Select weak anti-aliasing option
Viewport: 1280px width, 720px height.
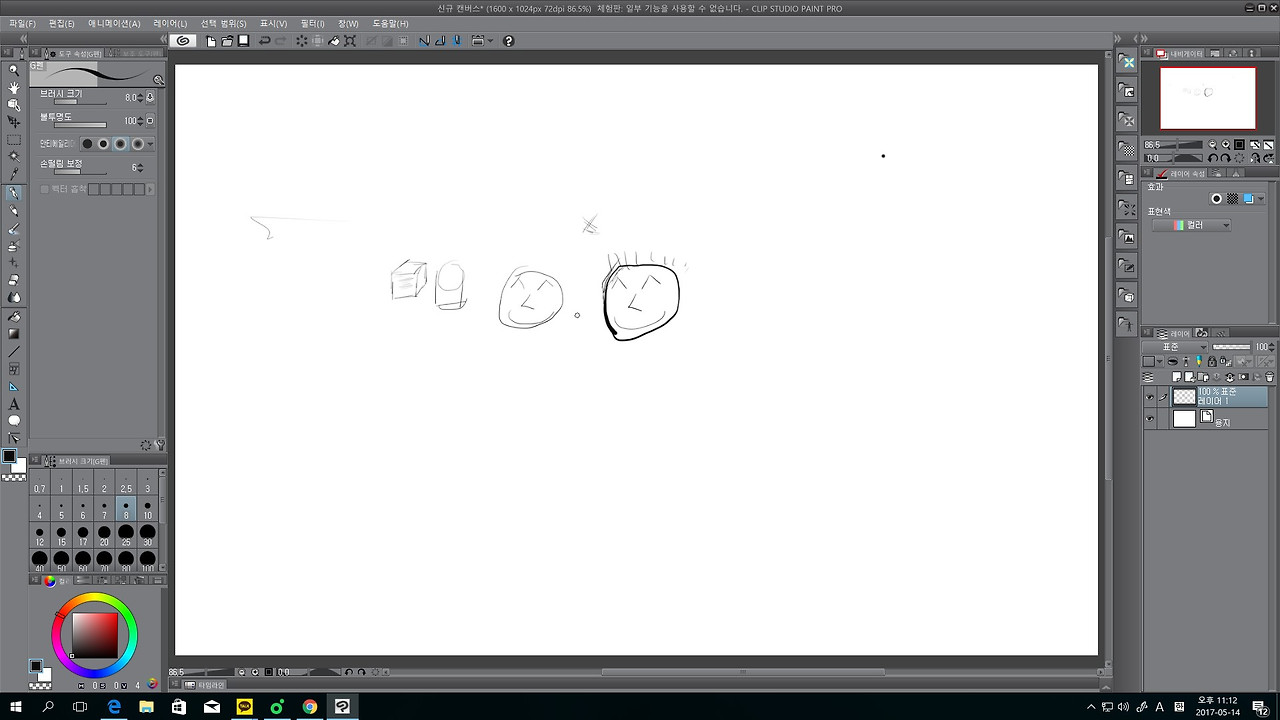click(104, 144)
